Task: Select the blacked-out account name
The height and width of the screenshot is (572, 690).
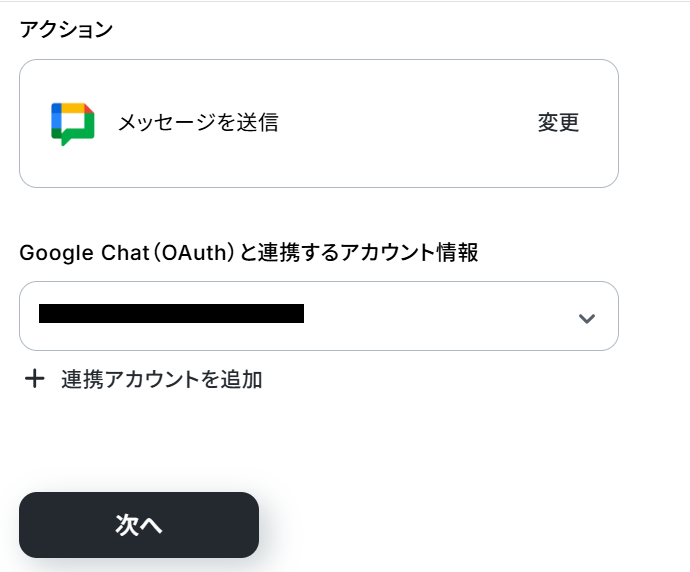Action: pyautogui.click(x=171, y=314)
